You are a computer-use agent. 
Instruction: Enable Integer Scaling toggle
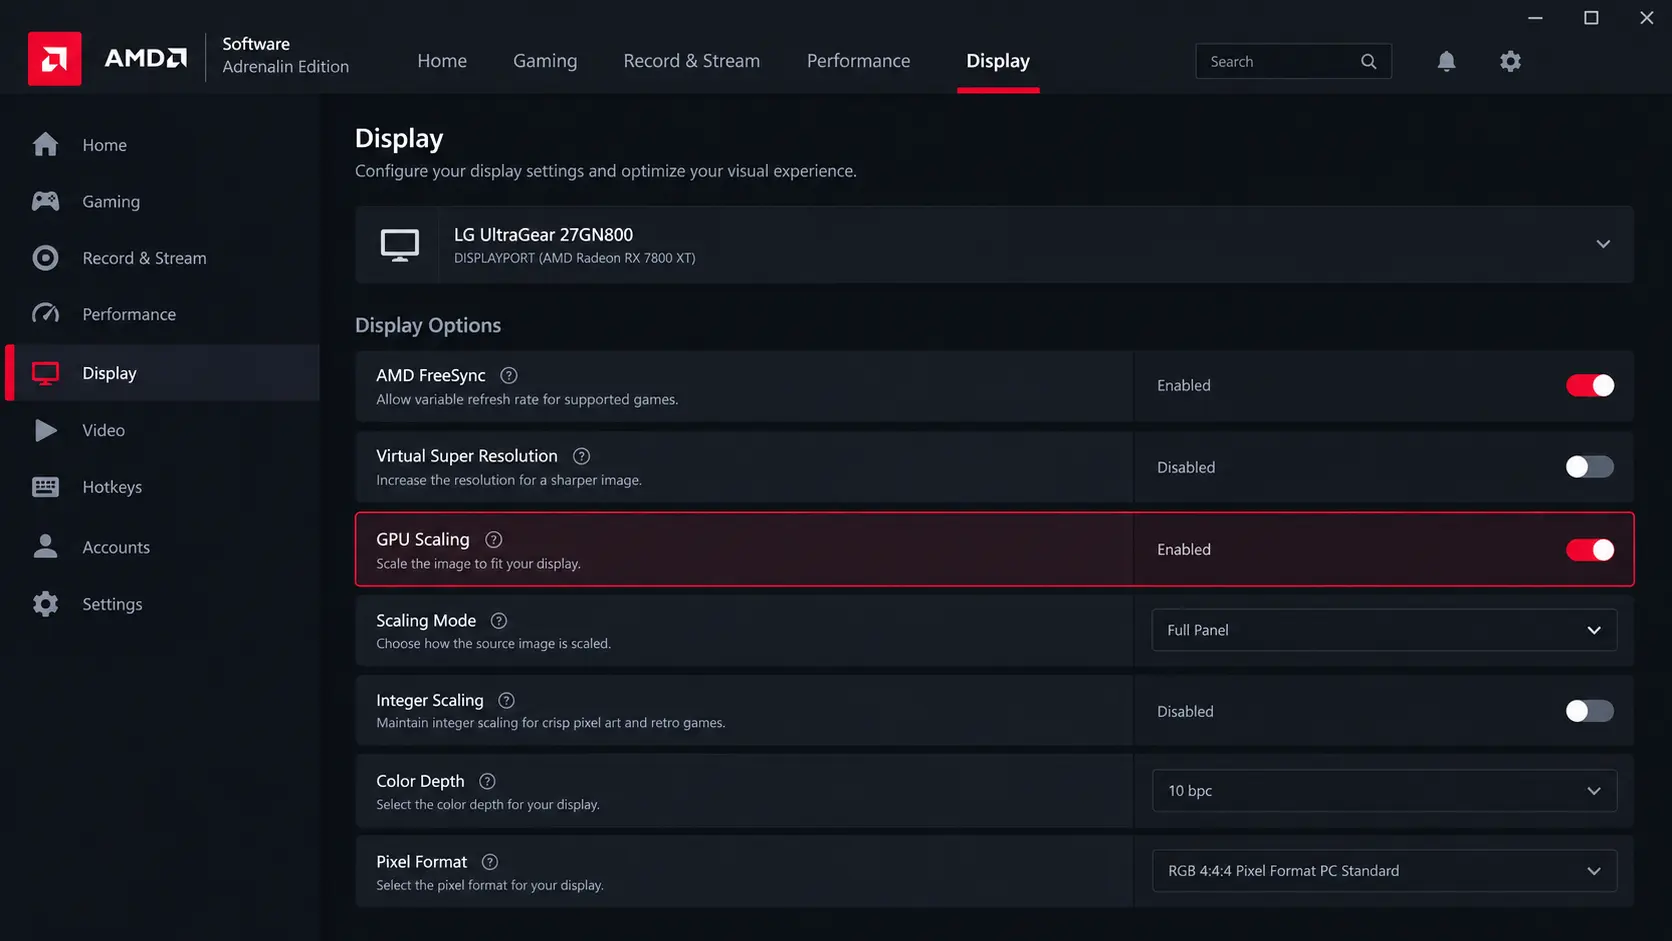tap(1590, 711)
